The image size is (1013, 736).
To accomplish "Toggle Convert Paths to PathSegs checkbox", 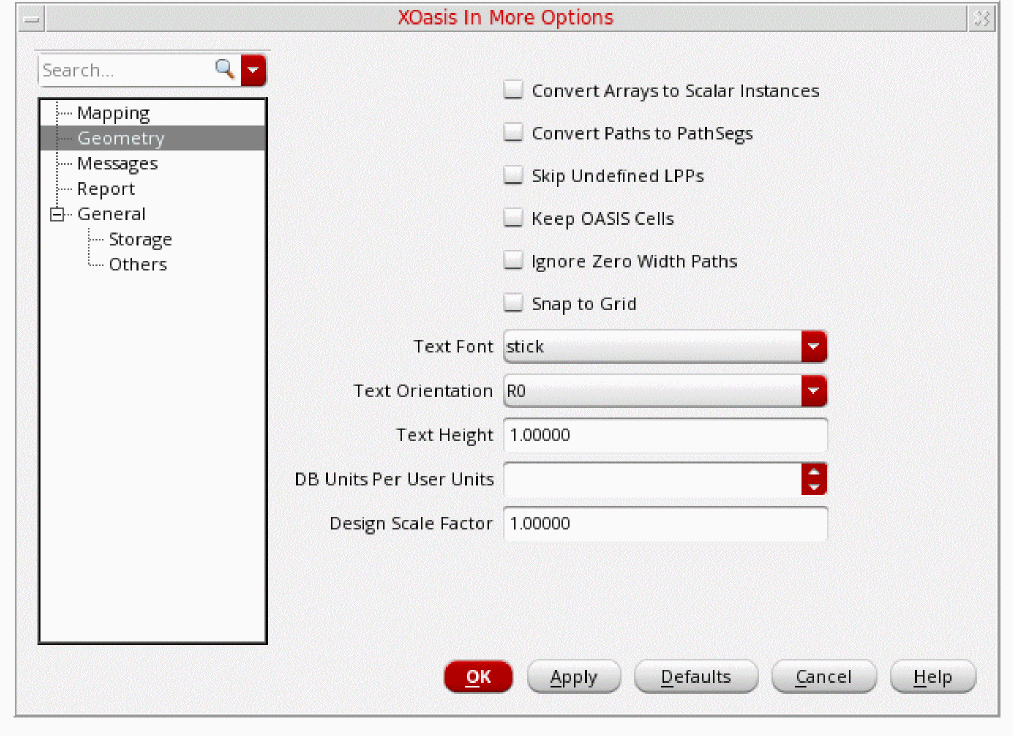I will [513, 133].
